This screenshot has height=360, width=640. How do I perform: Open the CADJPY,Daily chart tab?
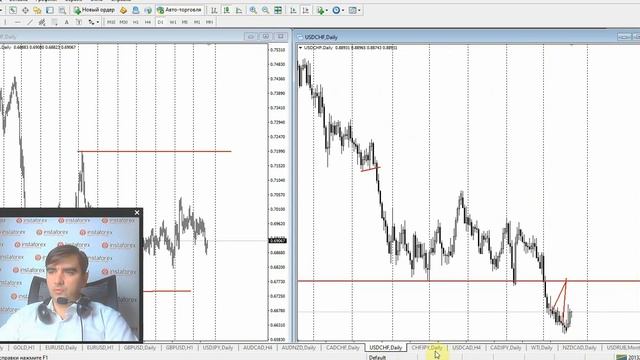(505, 348)
